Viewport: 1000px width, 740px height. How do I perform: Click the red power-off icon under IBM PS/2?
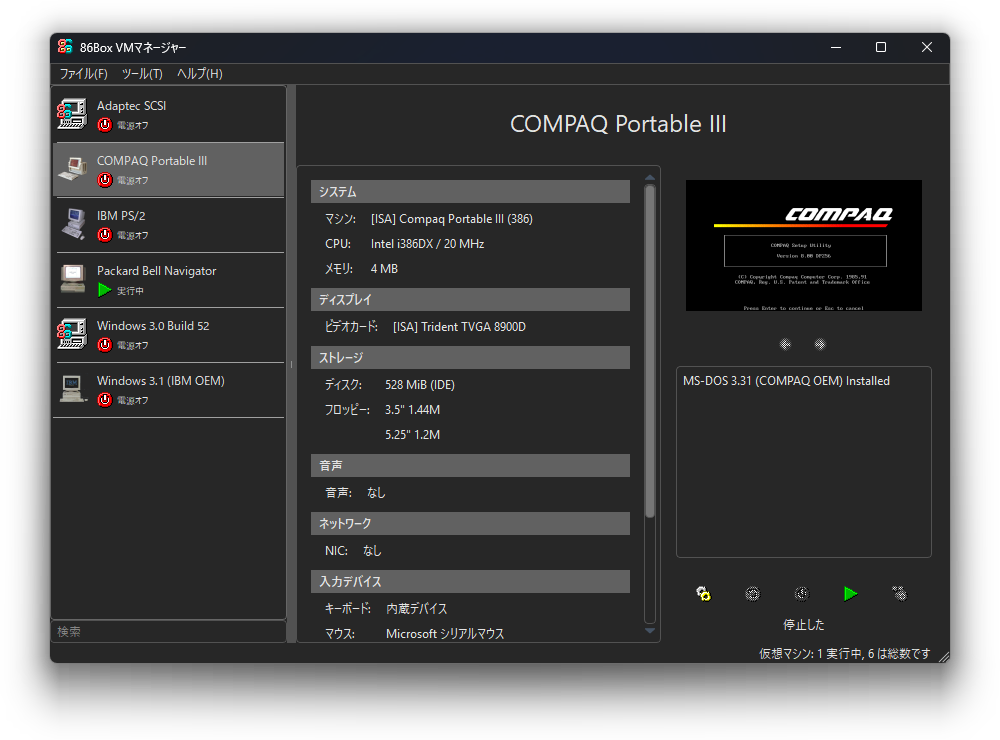click(x=105, y=235)
